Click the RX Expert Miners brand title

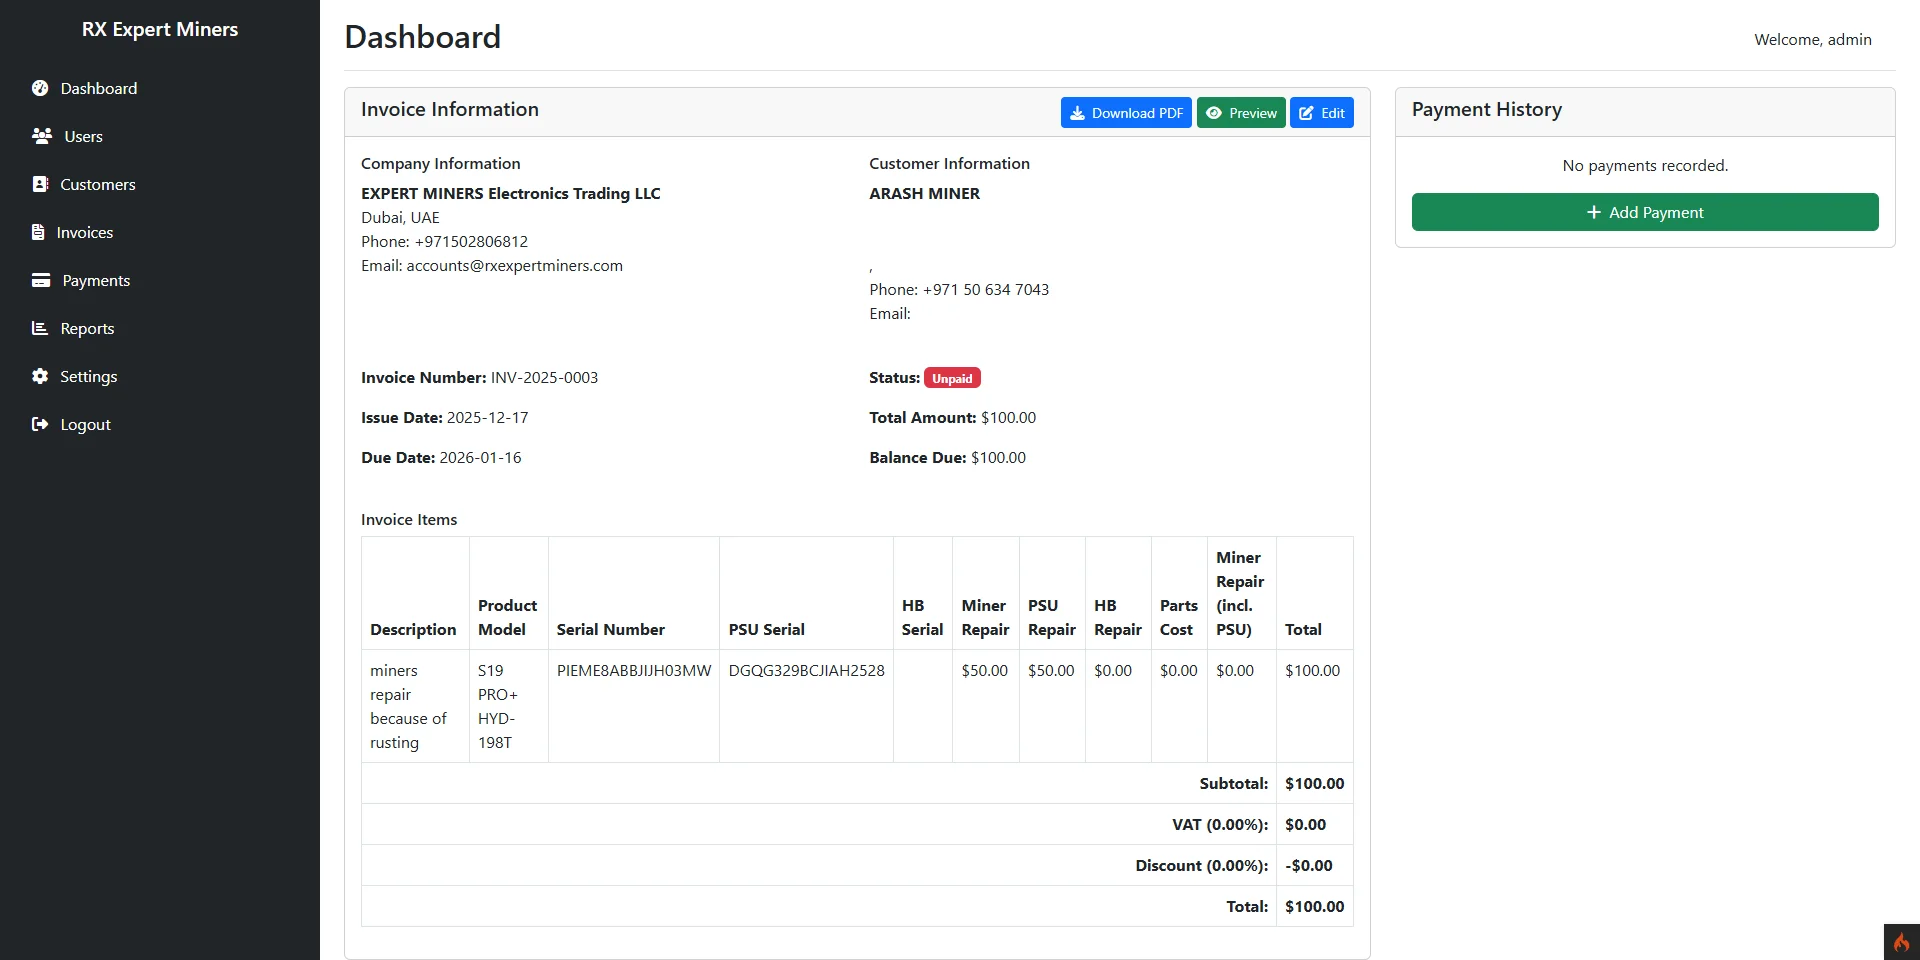(x=160, y=29)
